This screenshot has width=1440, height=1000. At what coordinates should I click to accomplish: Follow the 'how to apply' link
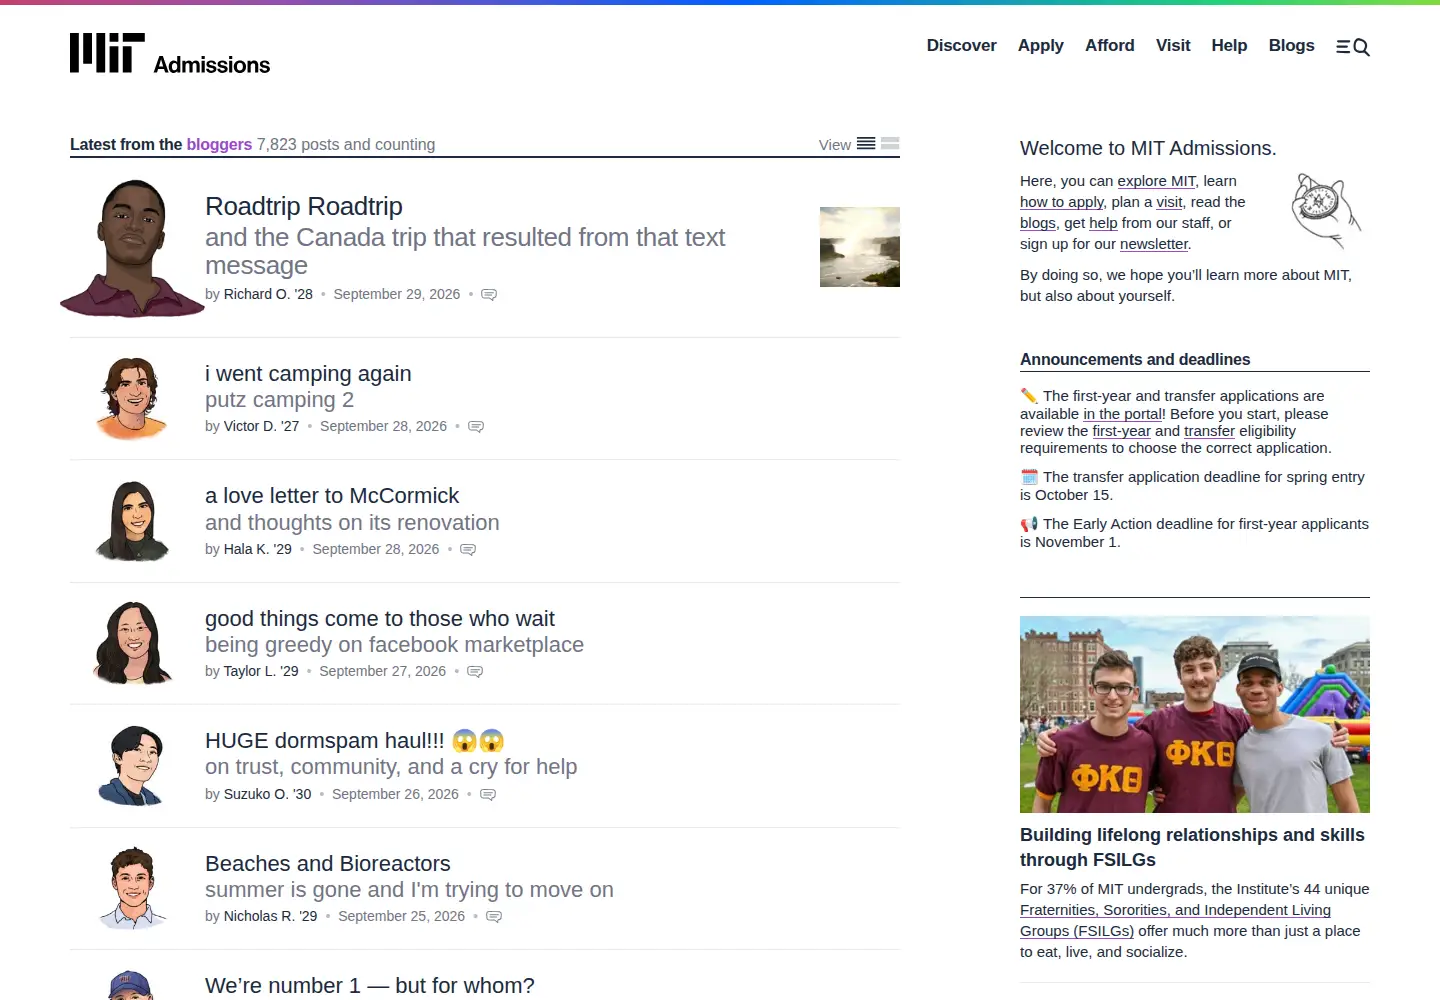pos(1062,202)
